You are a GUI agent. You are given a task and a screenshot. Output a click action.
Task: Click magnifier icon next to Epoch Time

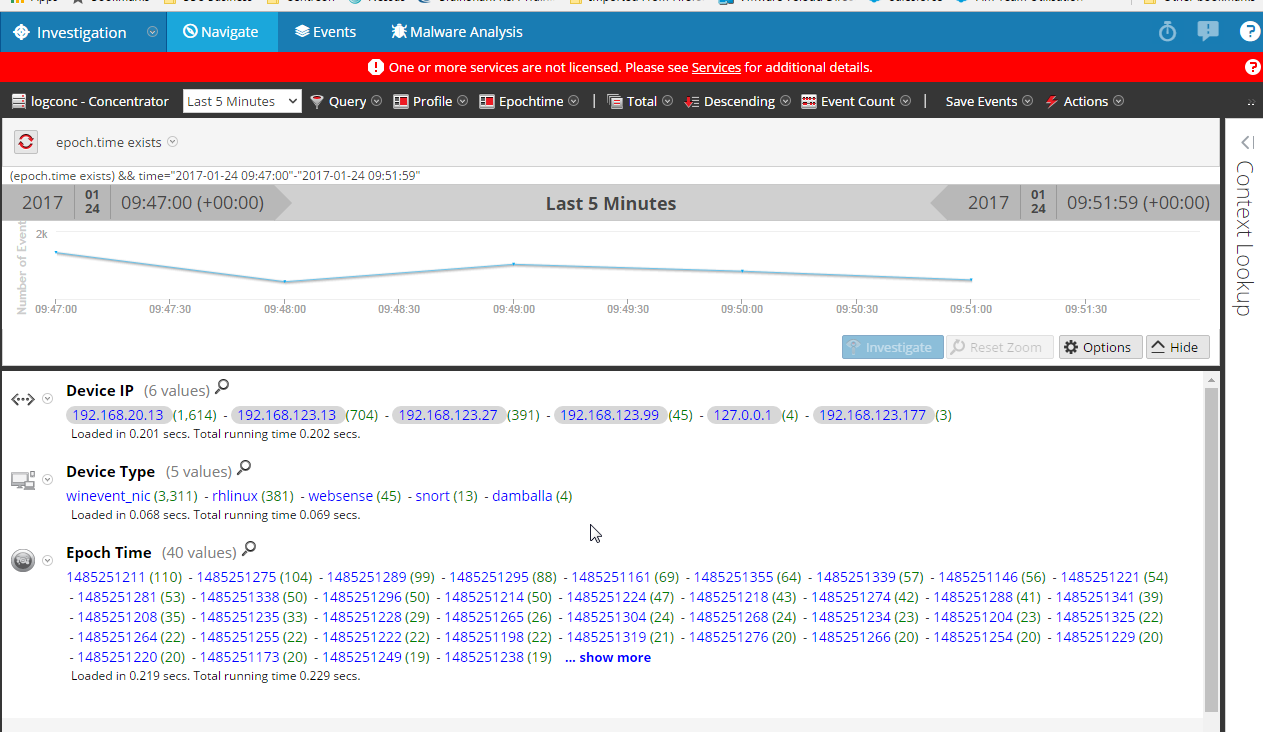(x=249, y=550)
